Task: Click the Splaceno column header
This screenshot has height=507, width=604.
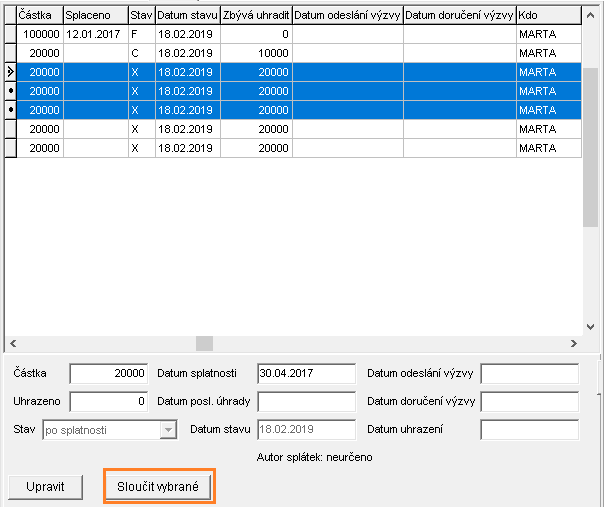Action: [x=95, y=16]
